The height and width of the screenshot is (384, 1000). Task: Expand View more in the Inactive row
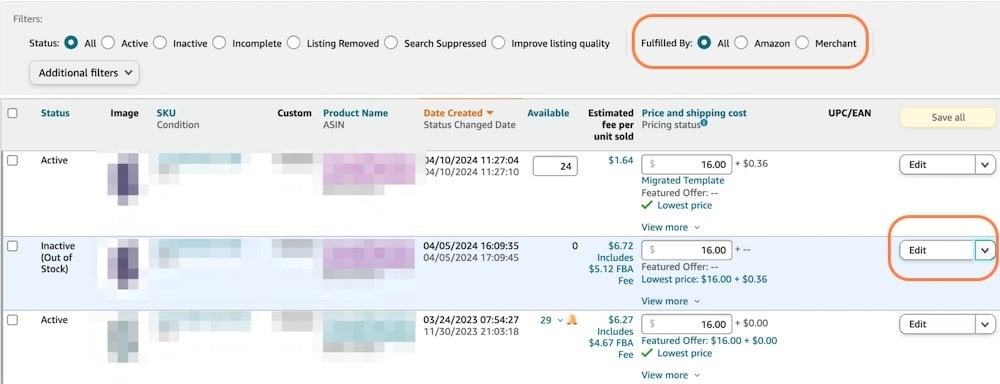(x=670, y=301)
